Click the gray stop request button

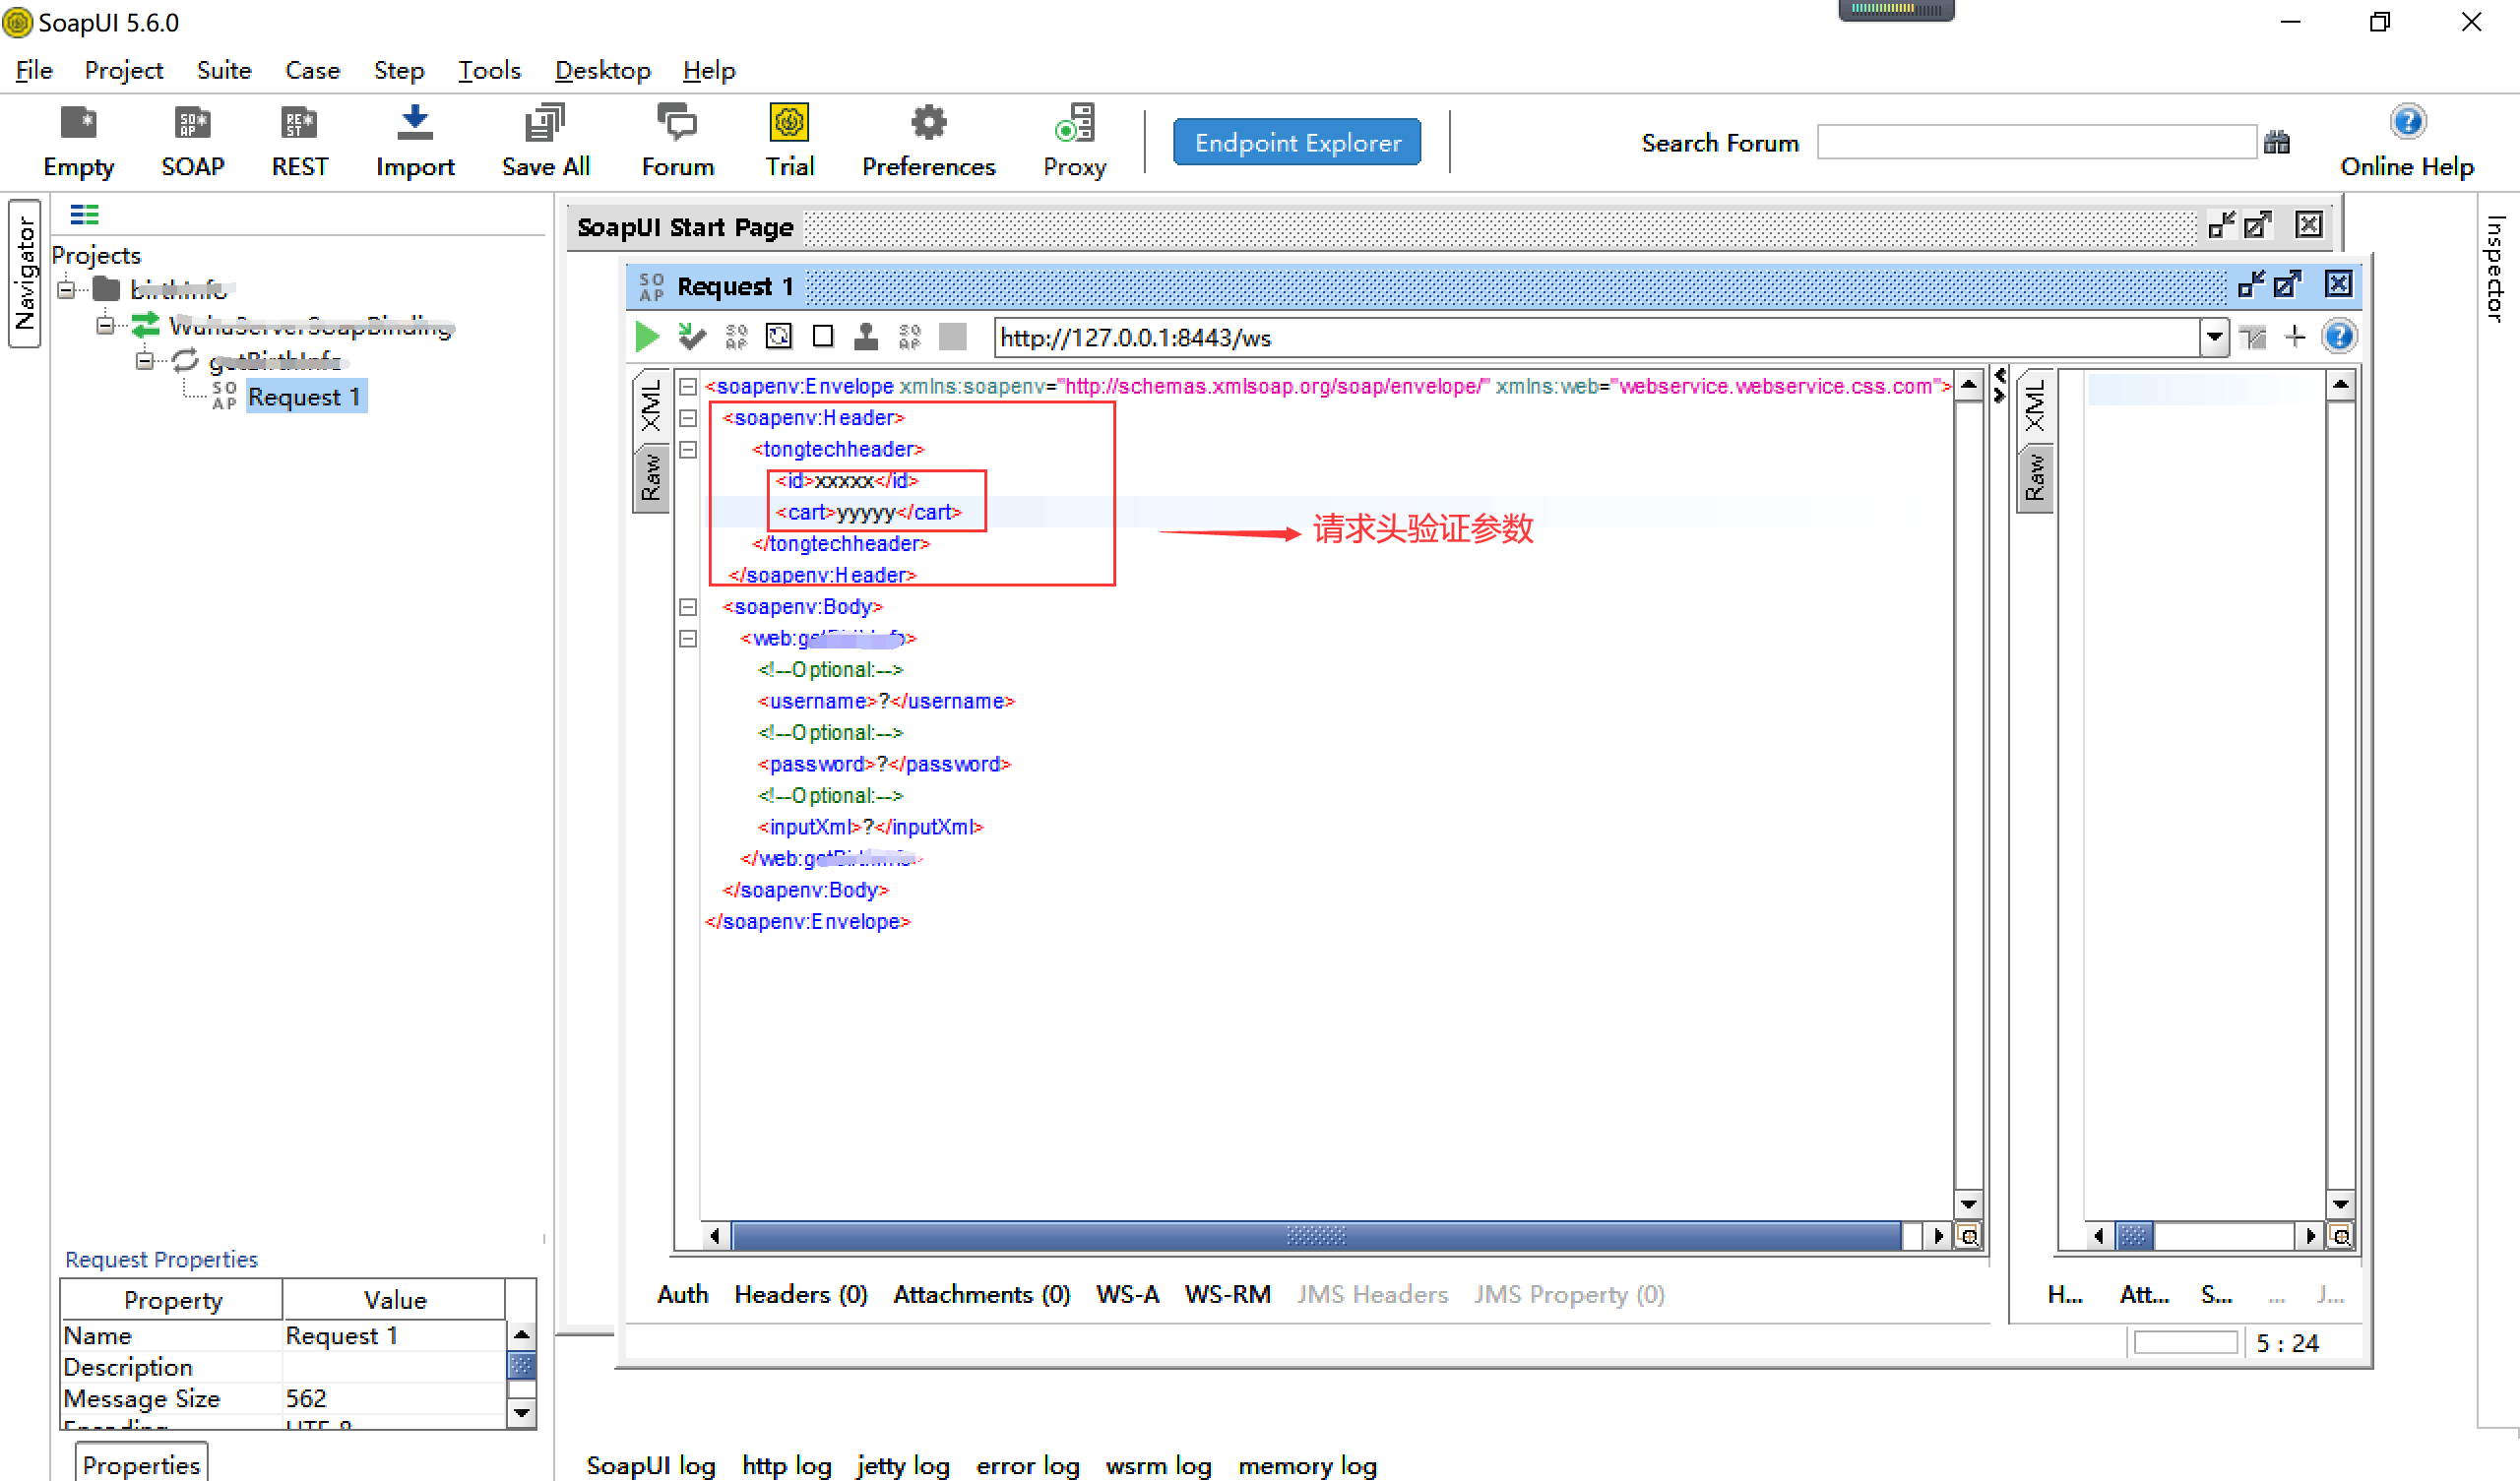(x=953, y=337)
